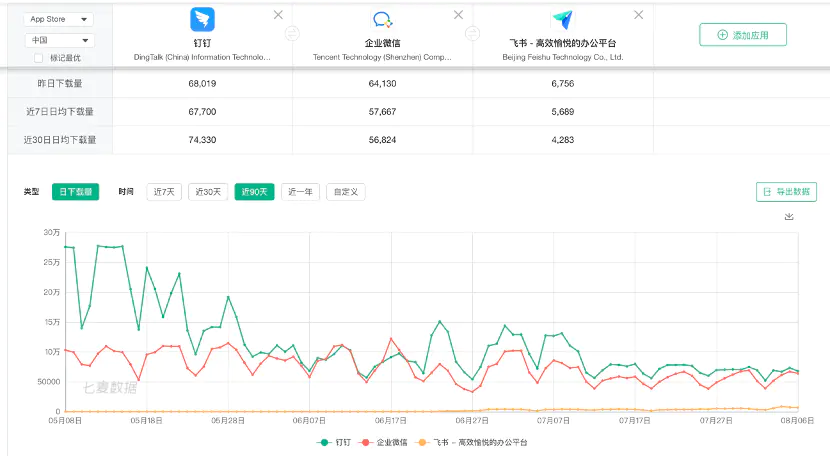
Task: Click the 05月28日 date on the chart axis
Action: [x=228, y=421]
